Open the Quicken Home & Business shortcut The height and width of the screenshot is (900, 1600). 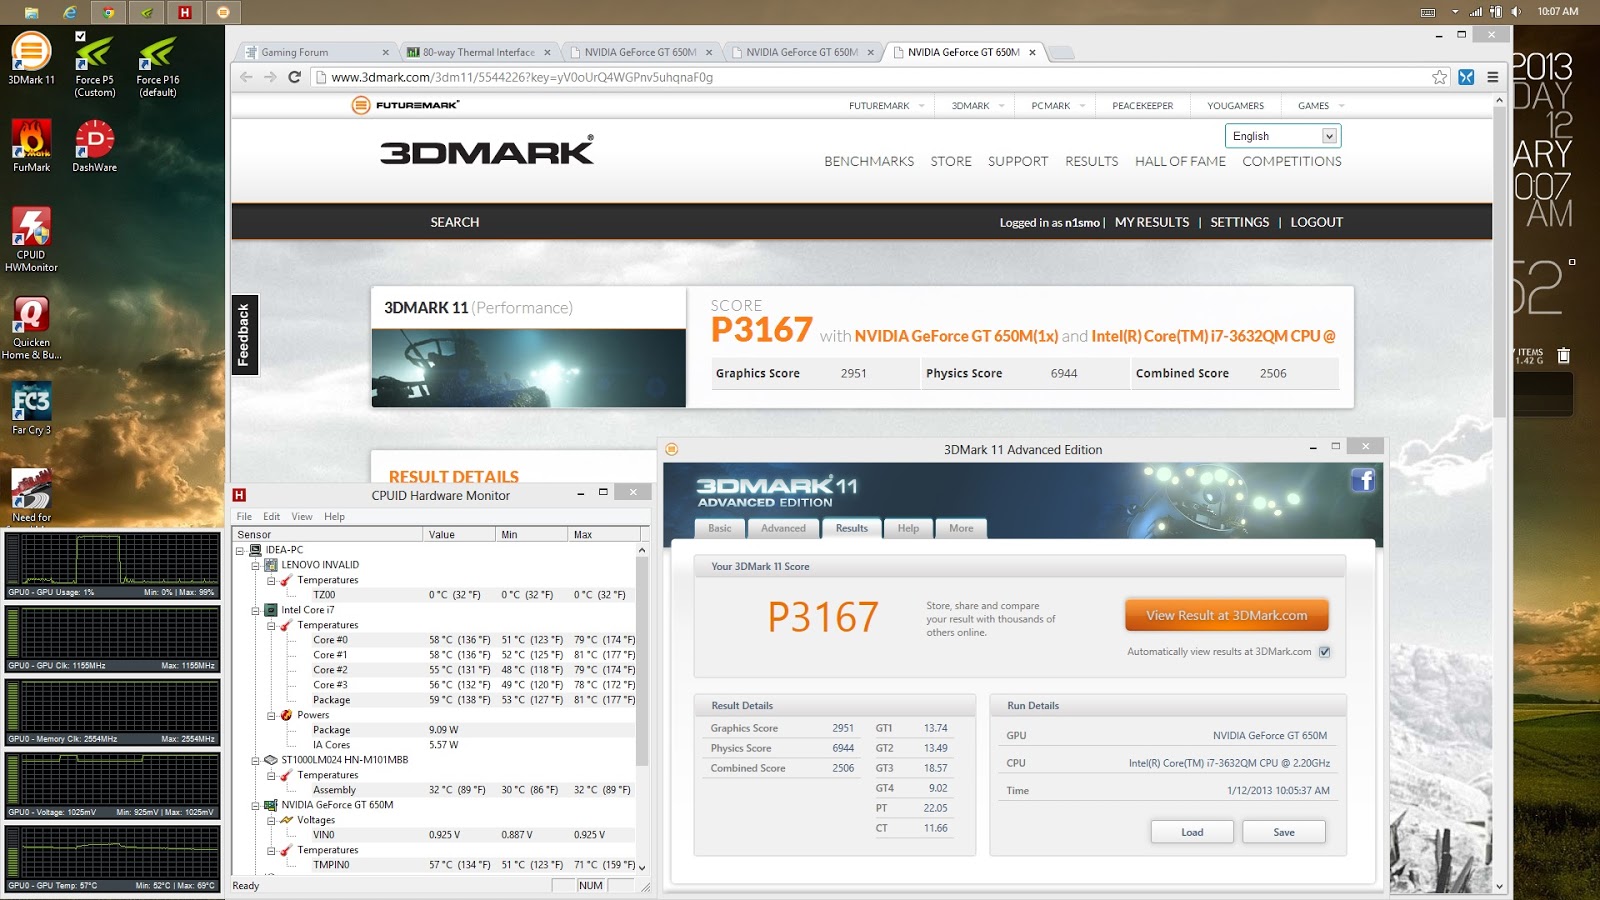pos(31,328)
